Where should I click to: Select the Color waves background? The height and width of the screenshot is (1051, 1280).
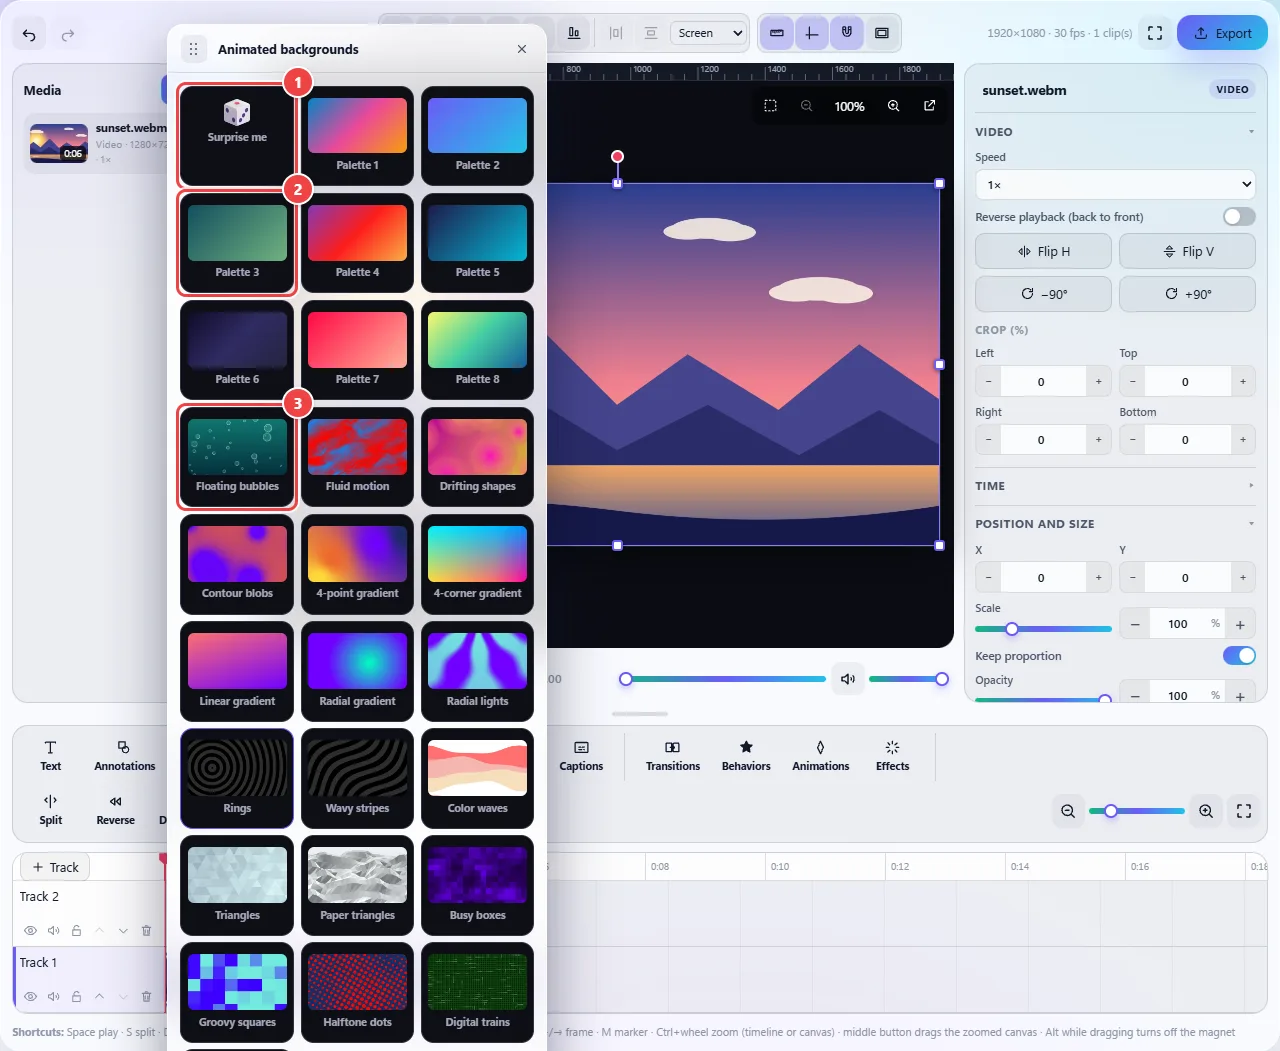477,778
